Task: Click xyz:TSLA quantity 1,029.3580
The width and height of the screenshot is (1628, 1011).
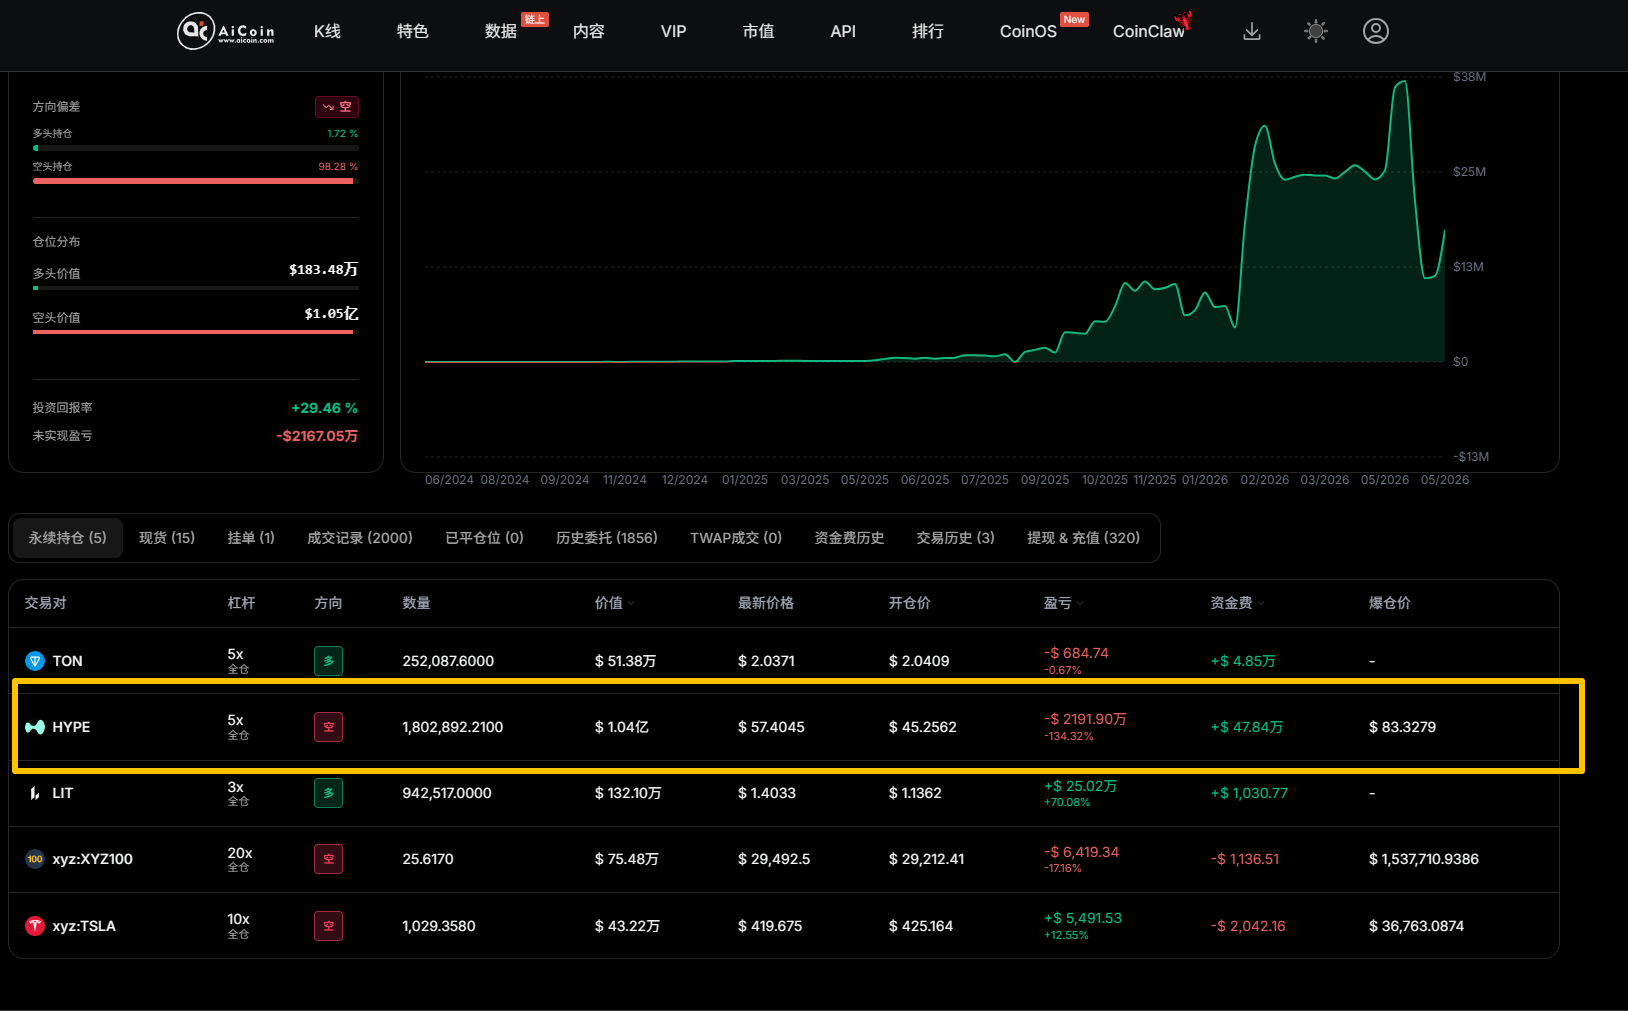Action: pos(439,926)
